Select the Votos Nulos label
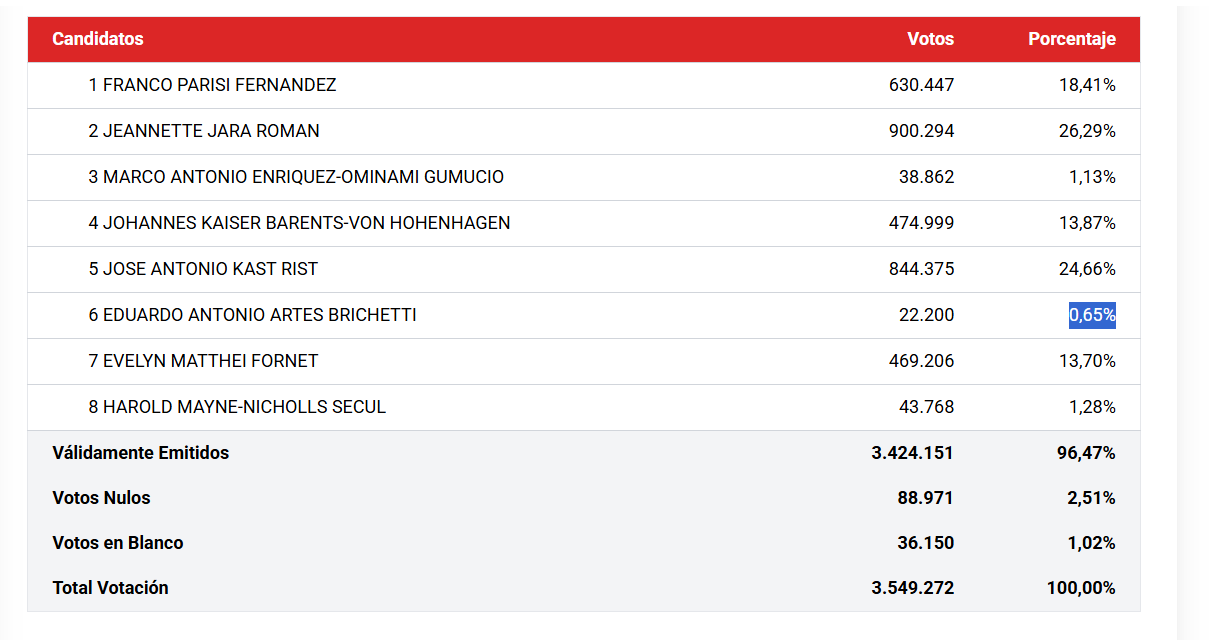 [x=101, y=498]
